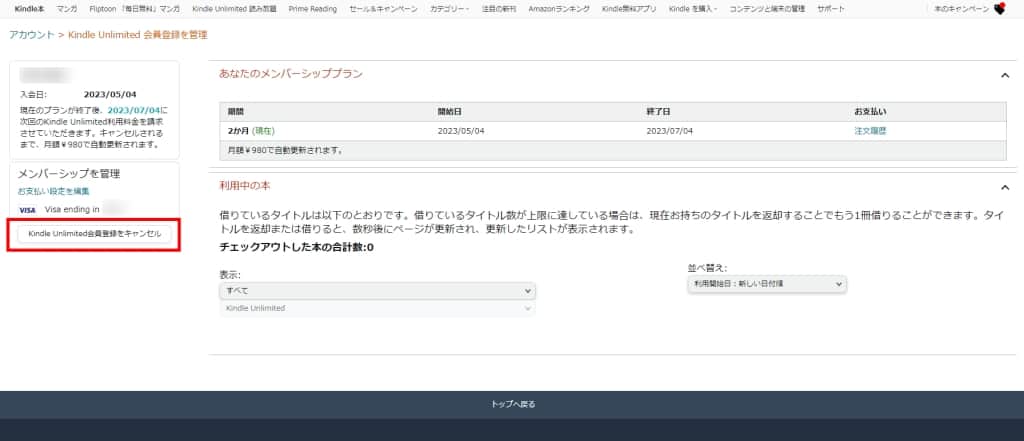Open the マンガ nav item
1024x441 pixels.
[x=67, y=9]
